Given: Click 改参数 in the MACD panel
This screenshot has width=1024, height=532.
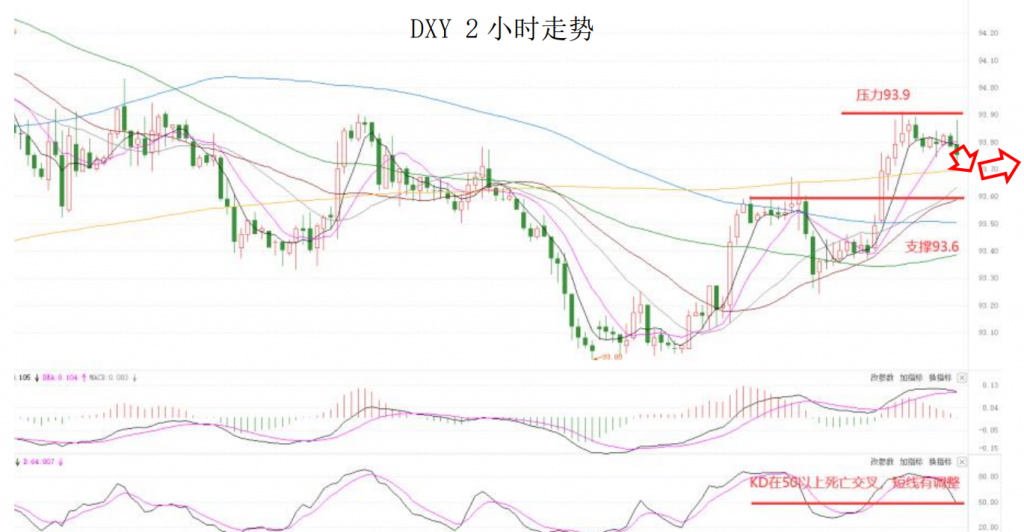Looking at the screenshot, I should click(x=881, y=378).
